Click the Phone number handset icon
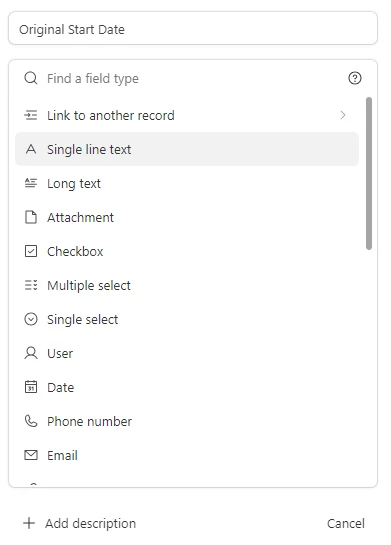 point(31,421)
